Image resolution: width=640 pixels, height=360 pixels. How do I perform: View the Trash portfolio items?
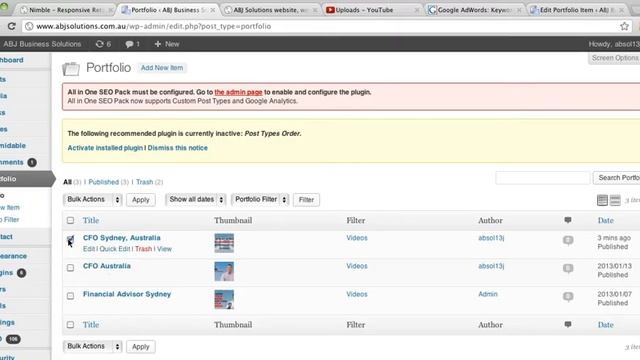[144, 182]
